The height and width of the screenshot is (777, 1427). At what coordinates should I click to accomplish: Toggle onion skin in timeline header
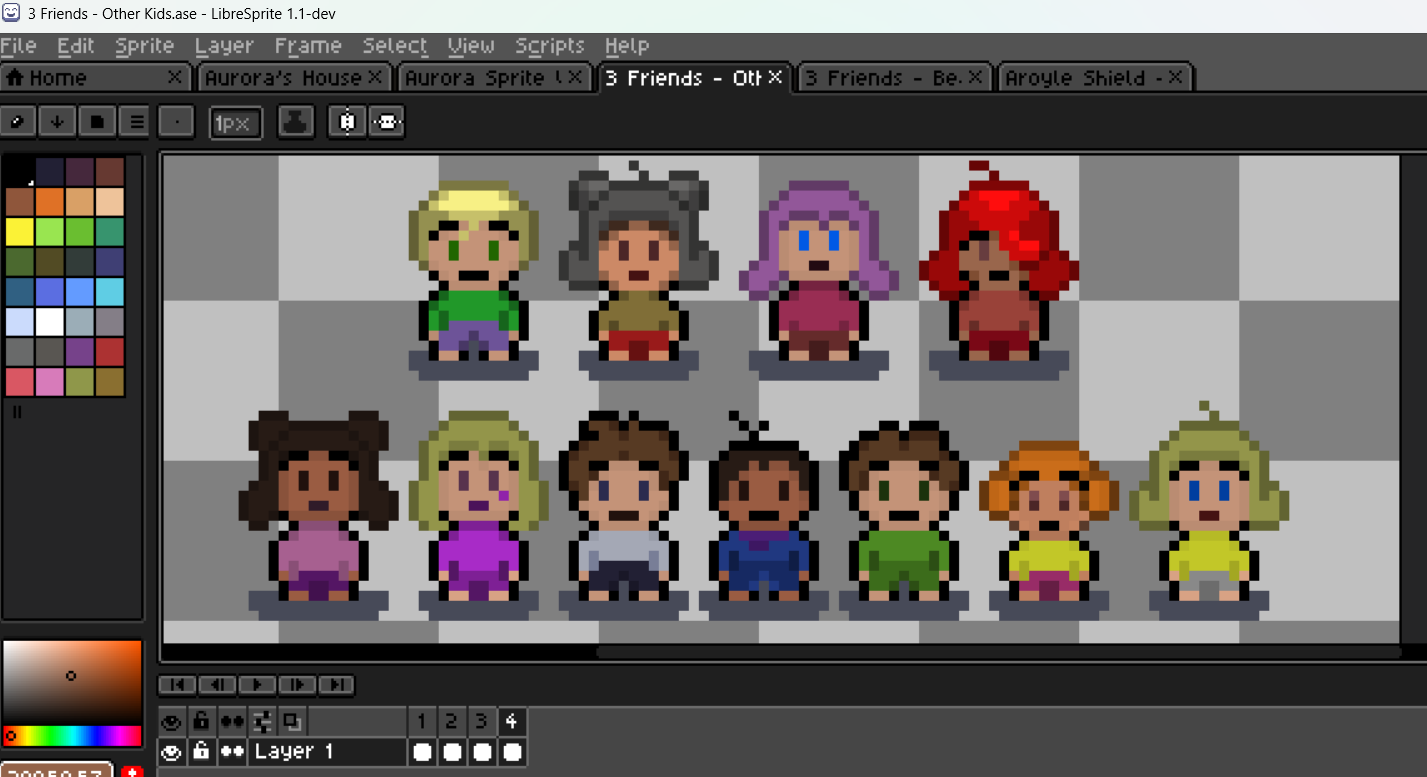click(x=292, y=721)
